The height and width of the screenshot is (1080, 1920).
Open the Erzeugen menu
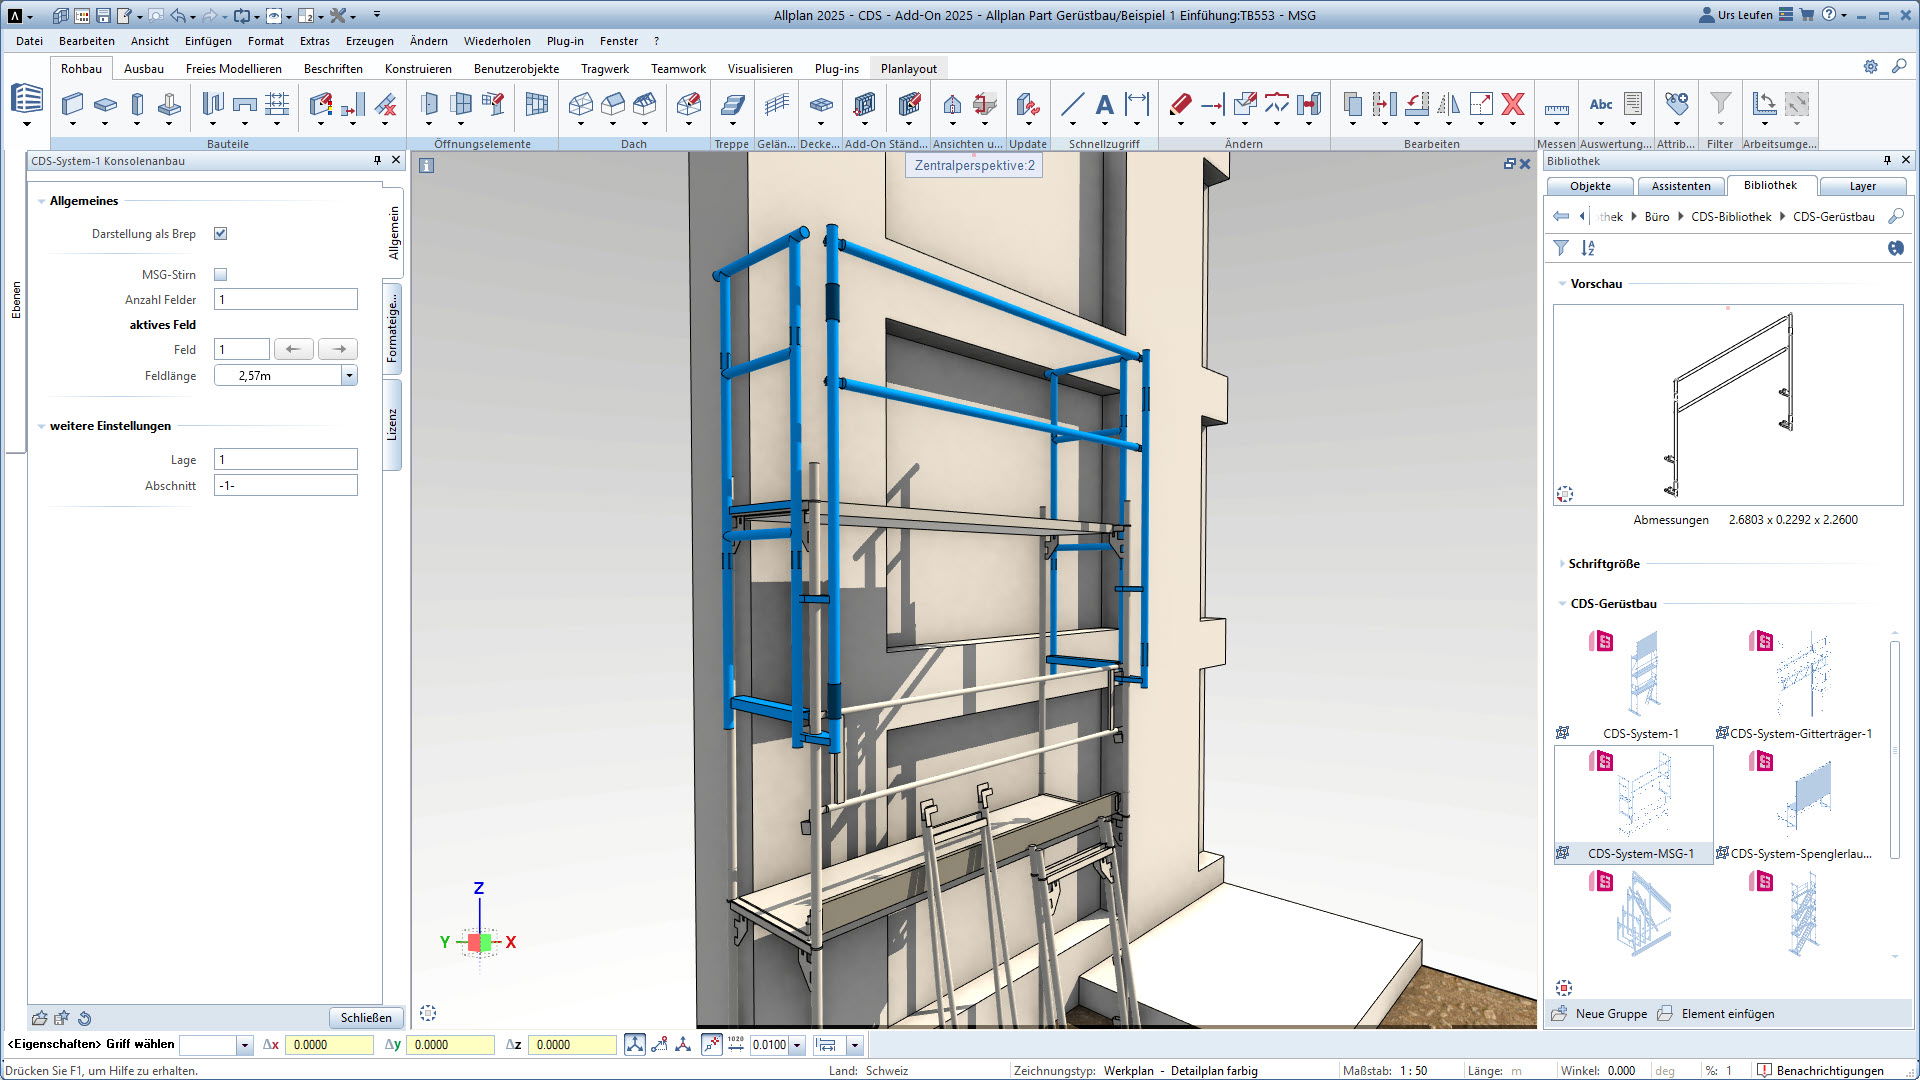(x=369, y=41)
